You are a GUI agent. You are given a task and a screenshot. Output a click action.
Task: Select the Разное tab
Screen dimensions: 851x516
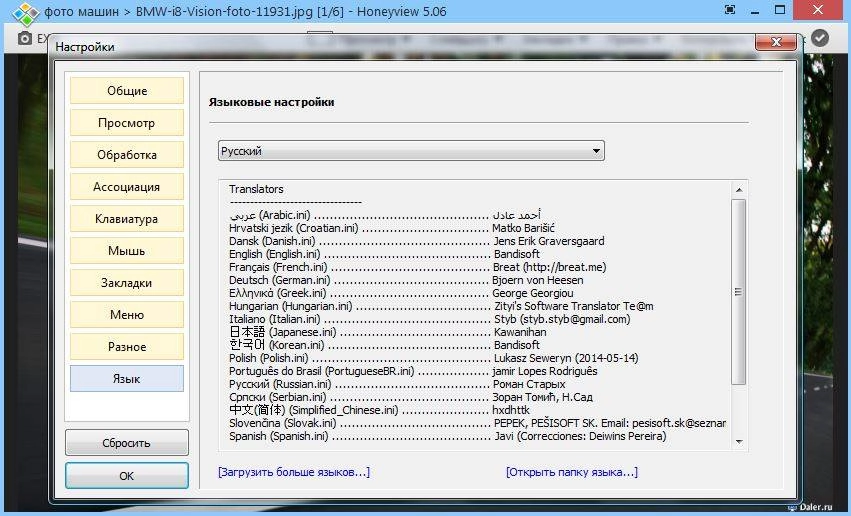[127, 347]
